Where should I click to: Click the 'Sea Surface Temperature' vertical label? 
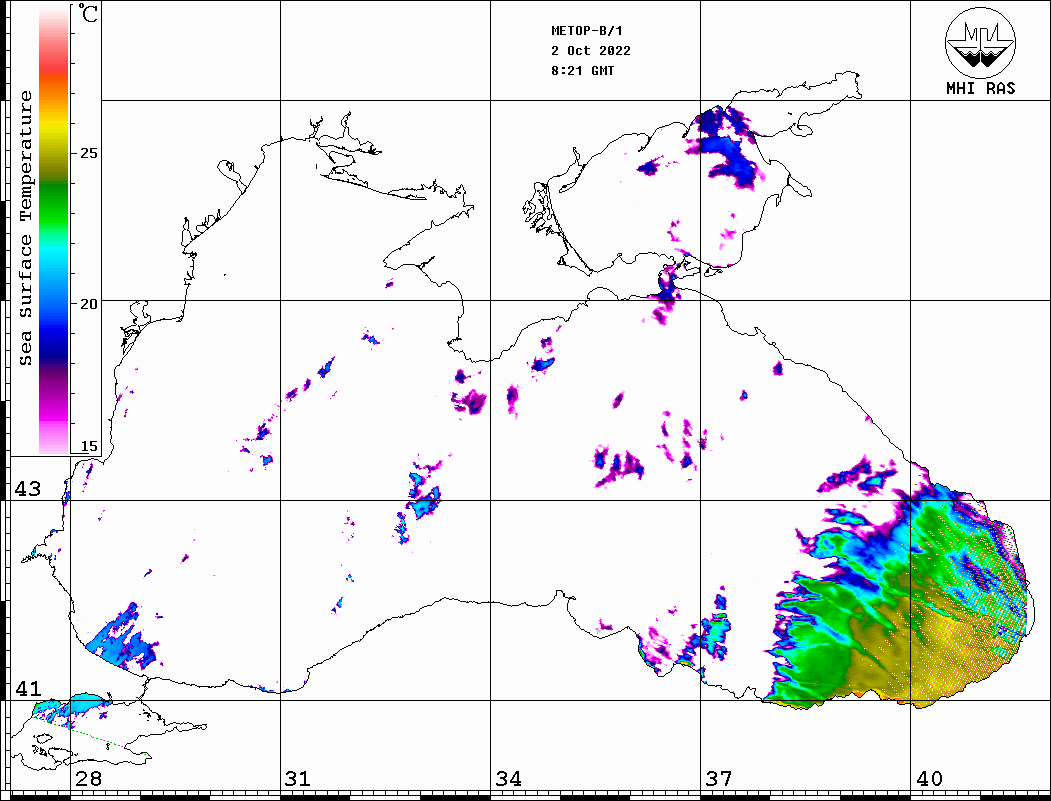(x=25, y=228)
